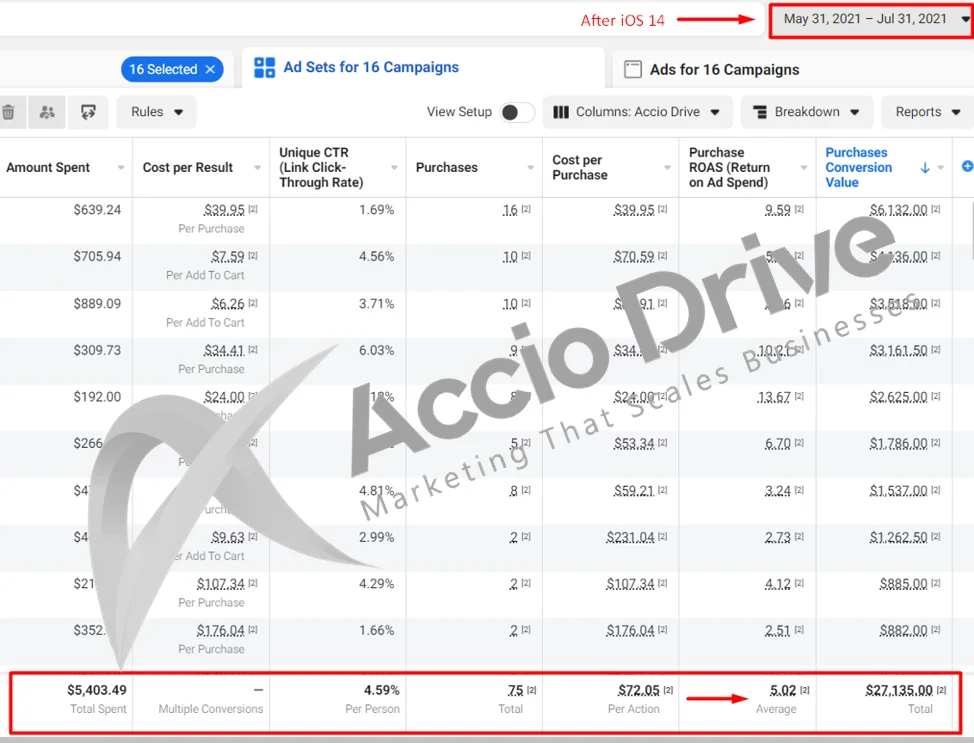This screenshot has width=974, height=743.
Task: Click the sort arrow on Purchases Conversion Value
Action: [924, 168]
